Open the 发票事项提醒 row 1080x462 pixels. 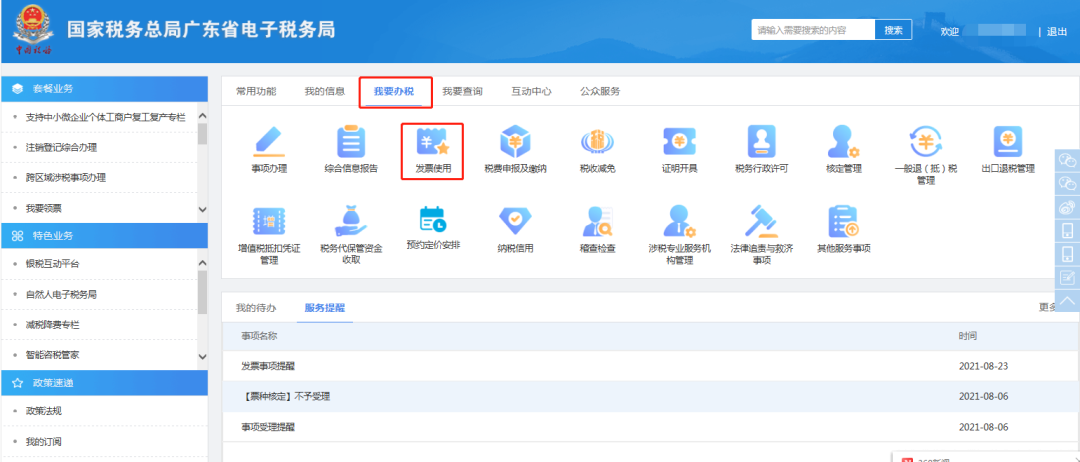650,366
